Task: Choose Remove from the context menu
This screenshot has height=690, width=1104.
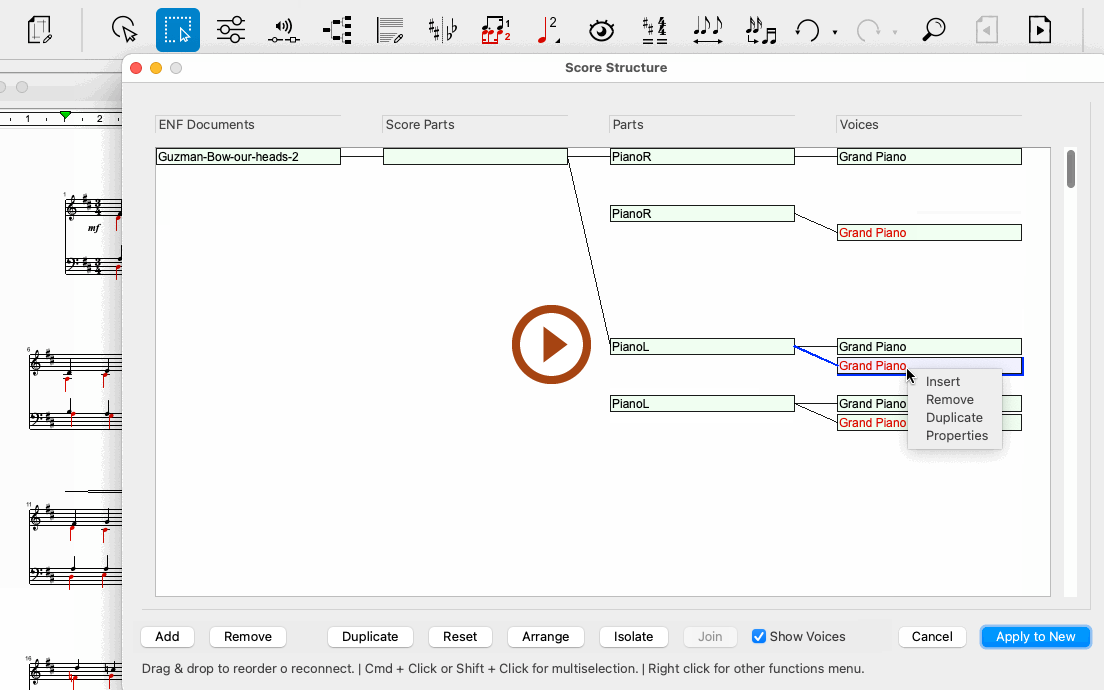Action: tap(949, 400)
